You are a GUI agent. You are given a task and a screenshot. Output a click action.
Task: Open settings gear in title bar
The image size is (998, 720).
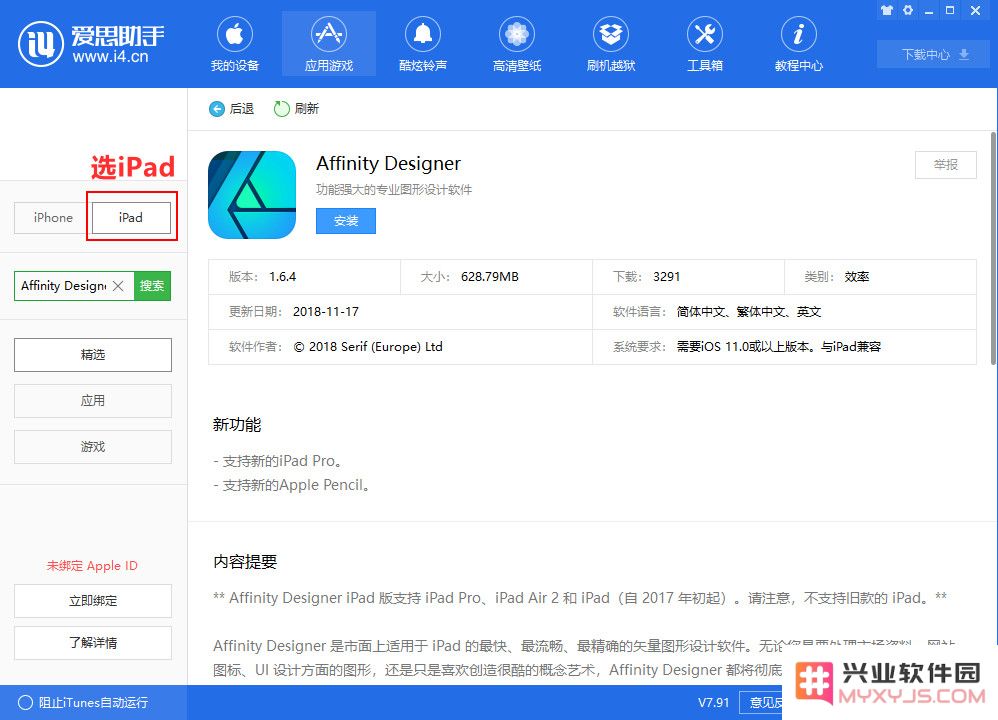(908, 10)
